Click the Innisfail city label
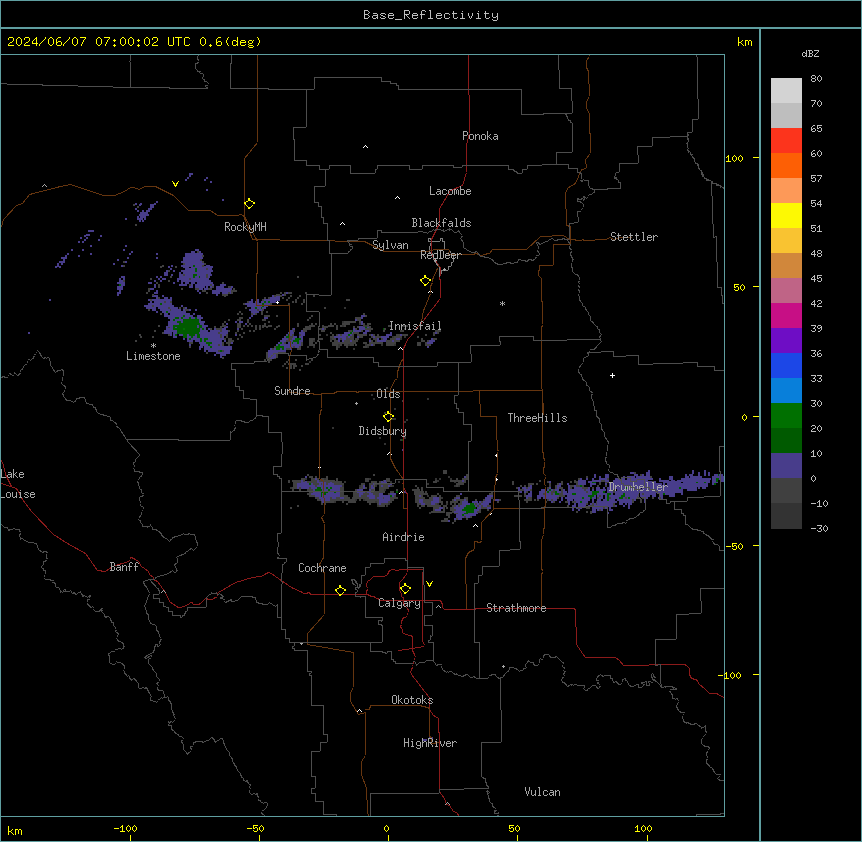The image size is (862, 842). [x=415, y=326]
